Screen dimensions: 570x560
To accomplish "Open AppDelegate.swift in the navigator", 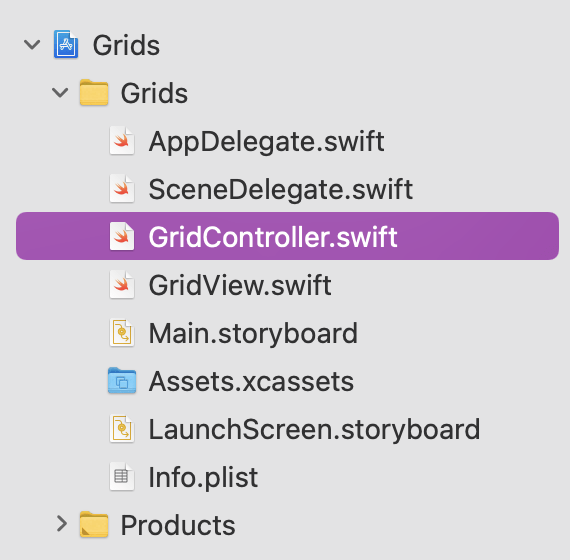I will 266,141.
